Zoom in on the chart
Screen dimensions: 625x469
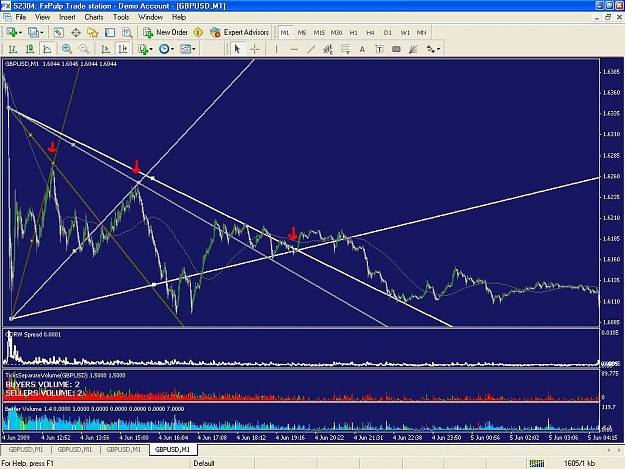[x=67, y=49]
